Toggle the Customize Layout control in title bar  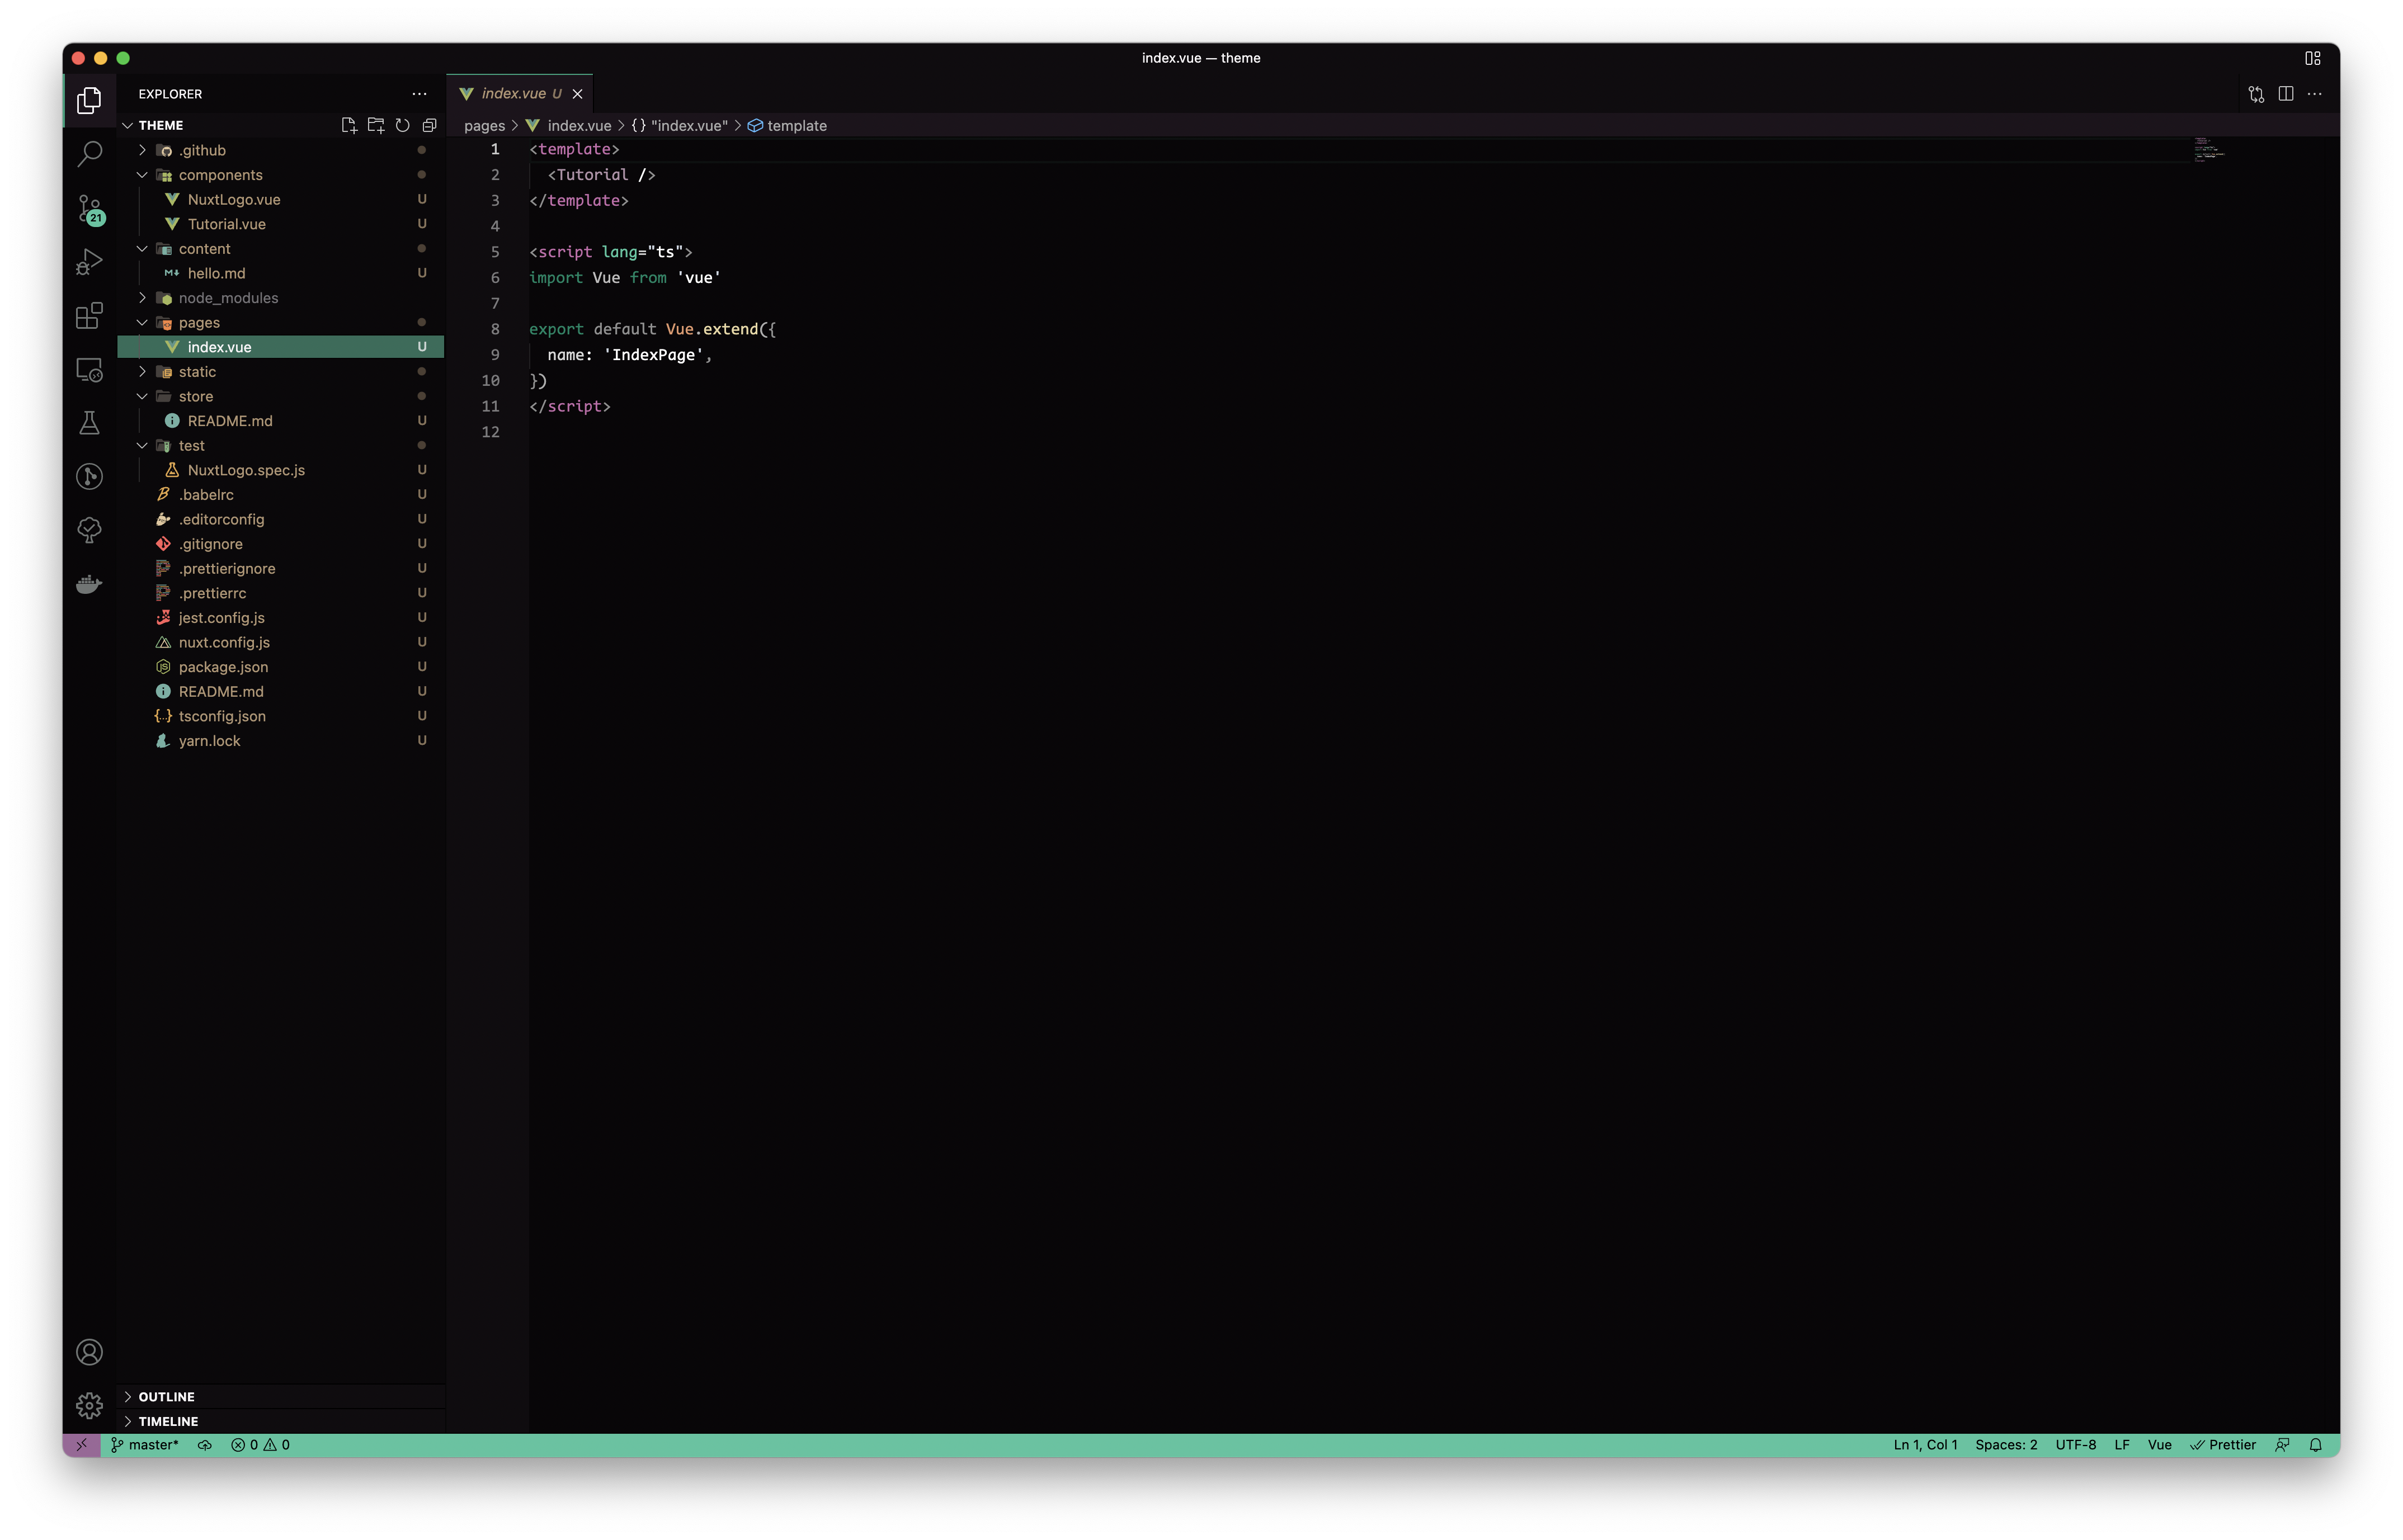[x=2312, y=58]
